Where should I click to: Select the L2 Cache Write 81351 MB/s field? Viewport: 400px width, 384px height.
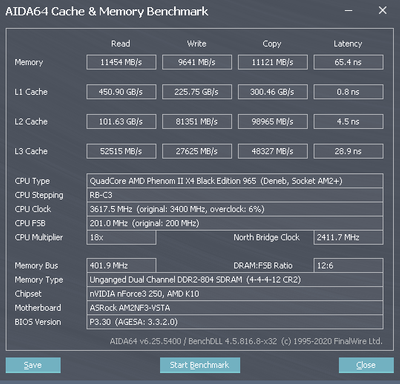click(x=197, y=122)
